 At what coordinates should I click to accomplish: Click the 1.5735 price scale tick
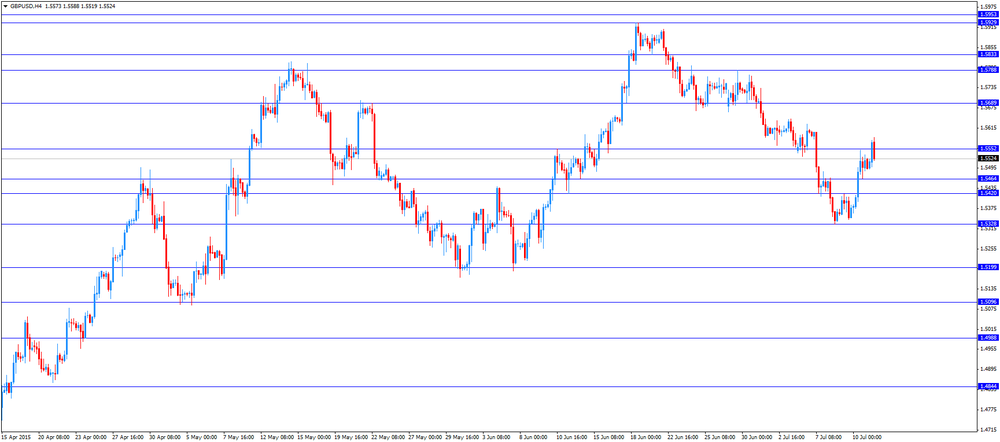[989, 87]
